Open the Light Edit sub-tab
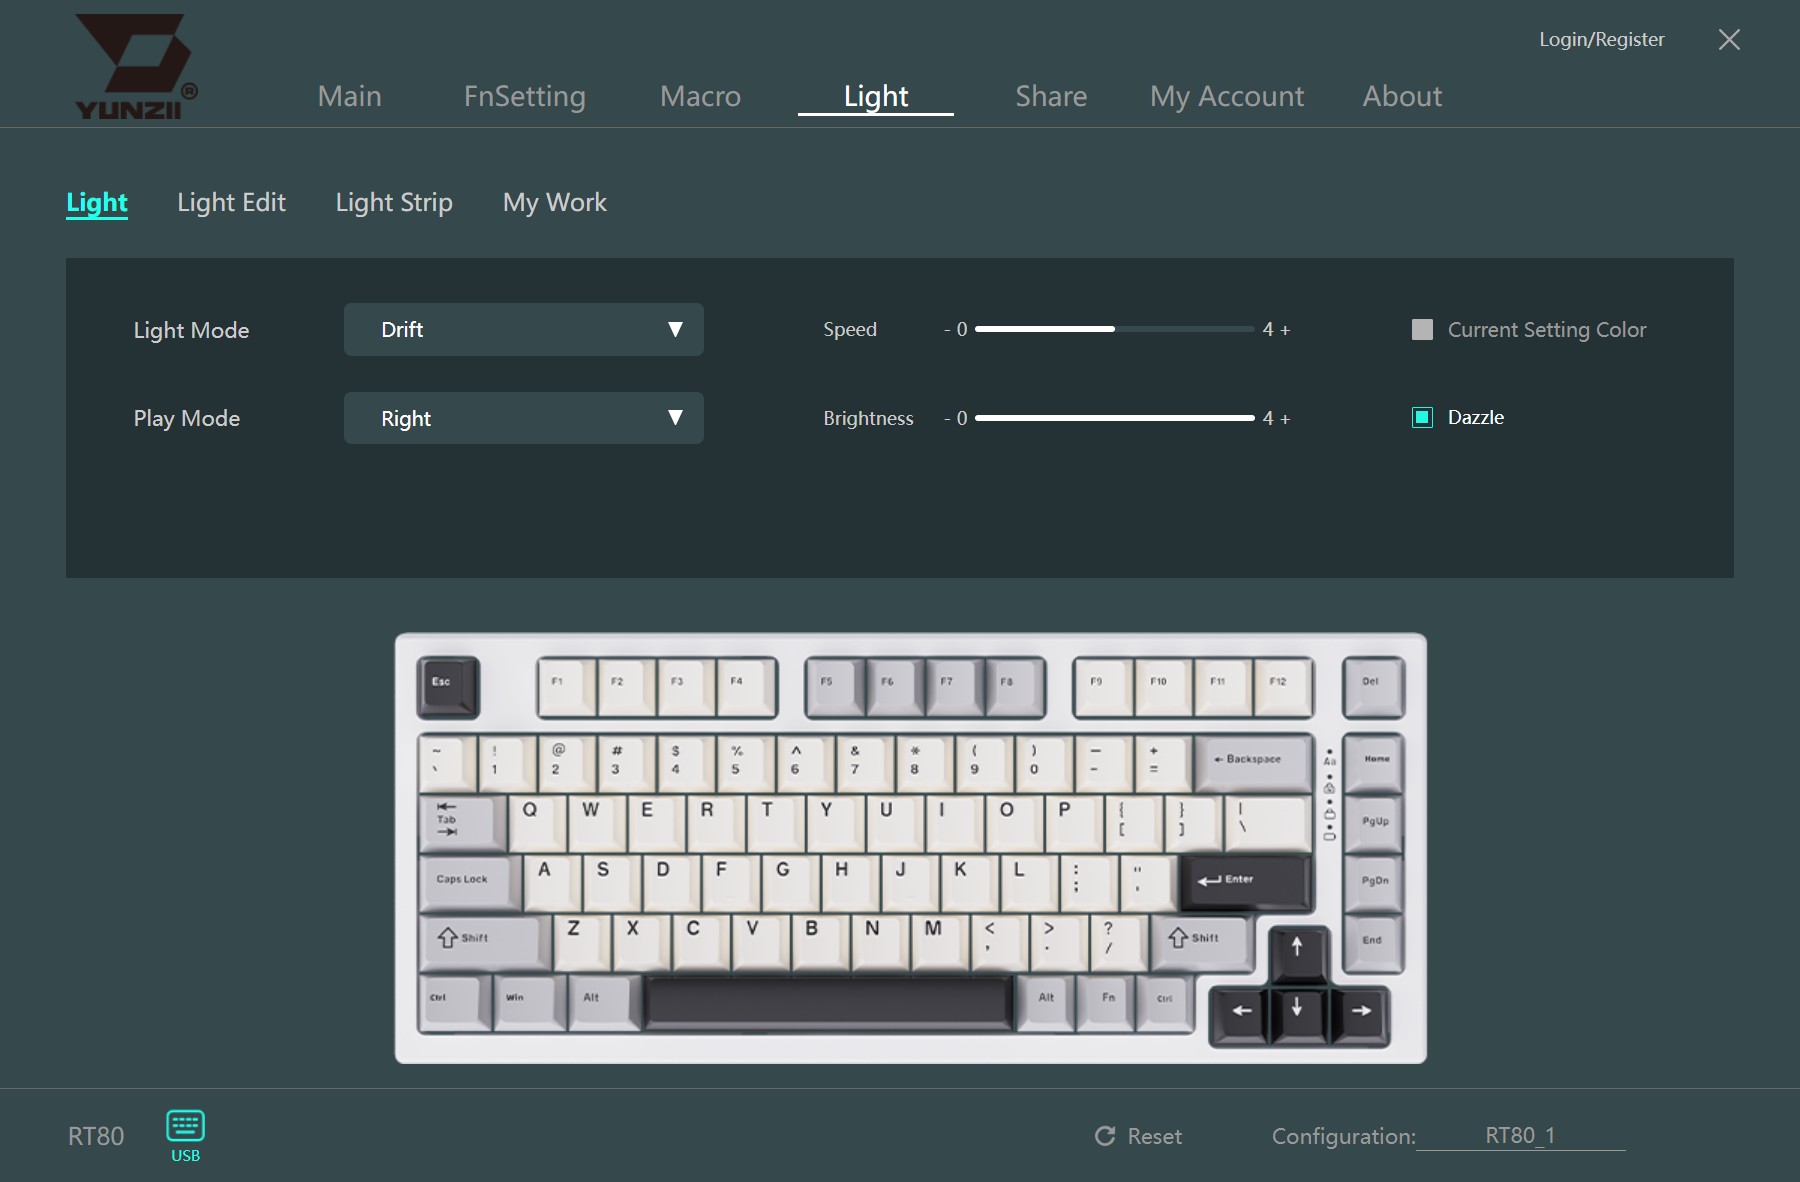This screenshot has width=1800, height=1182. [231, 202]
